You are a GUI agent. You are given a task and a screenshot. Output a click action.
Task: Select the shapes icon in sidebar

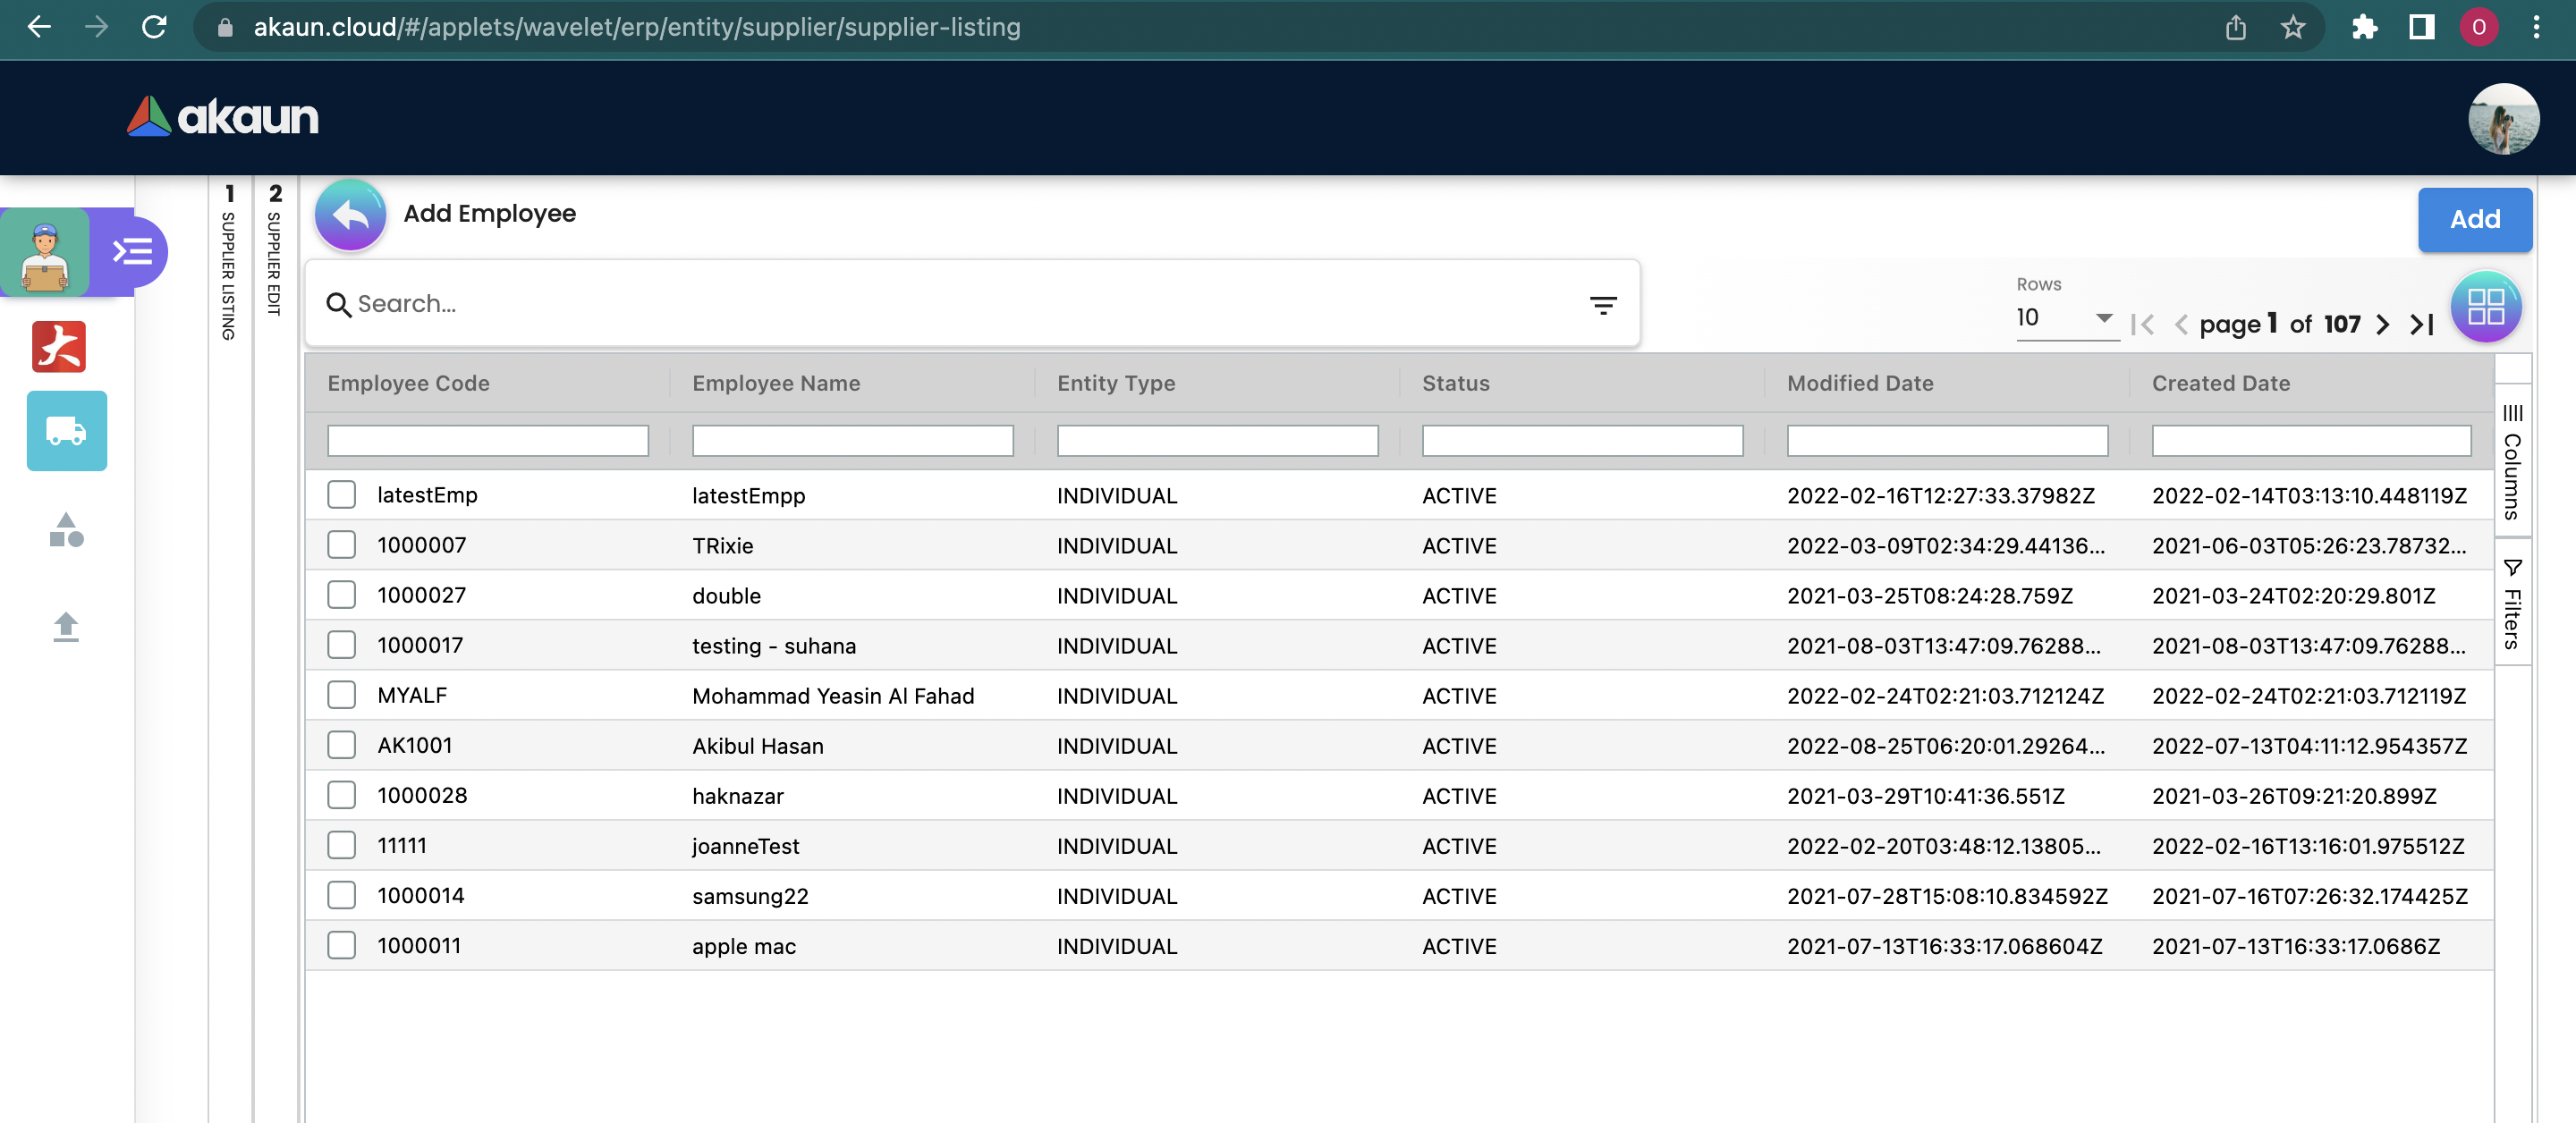coord(66,530)
